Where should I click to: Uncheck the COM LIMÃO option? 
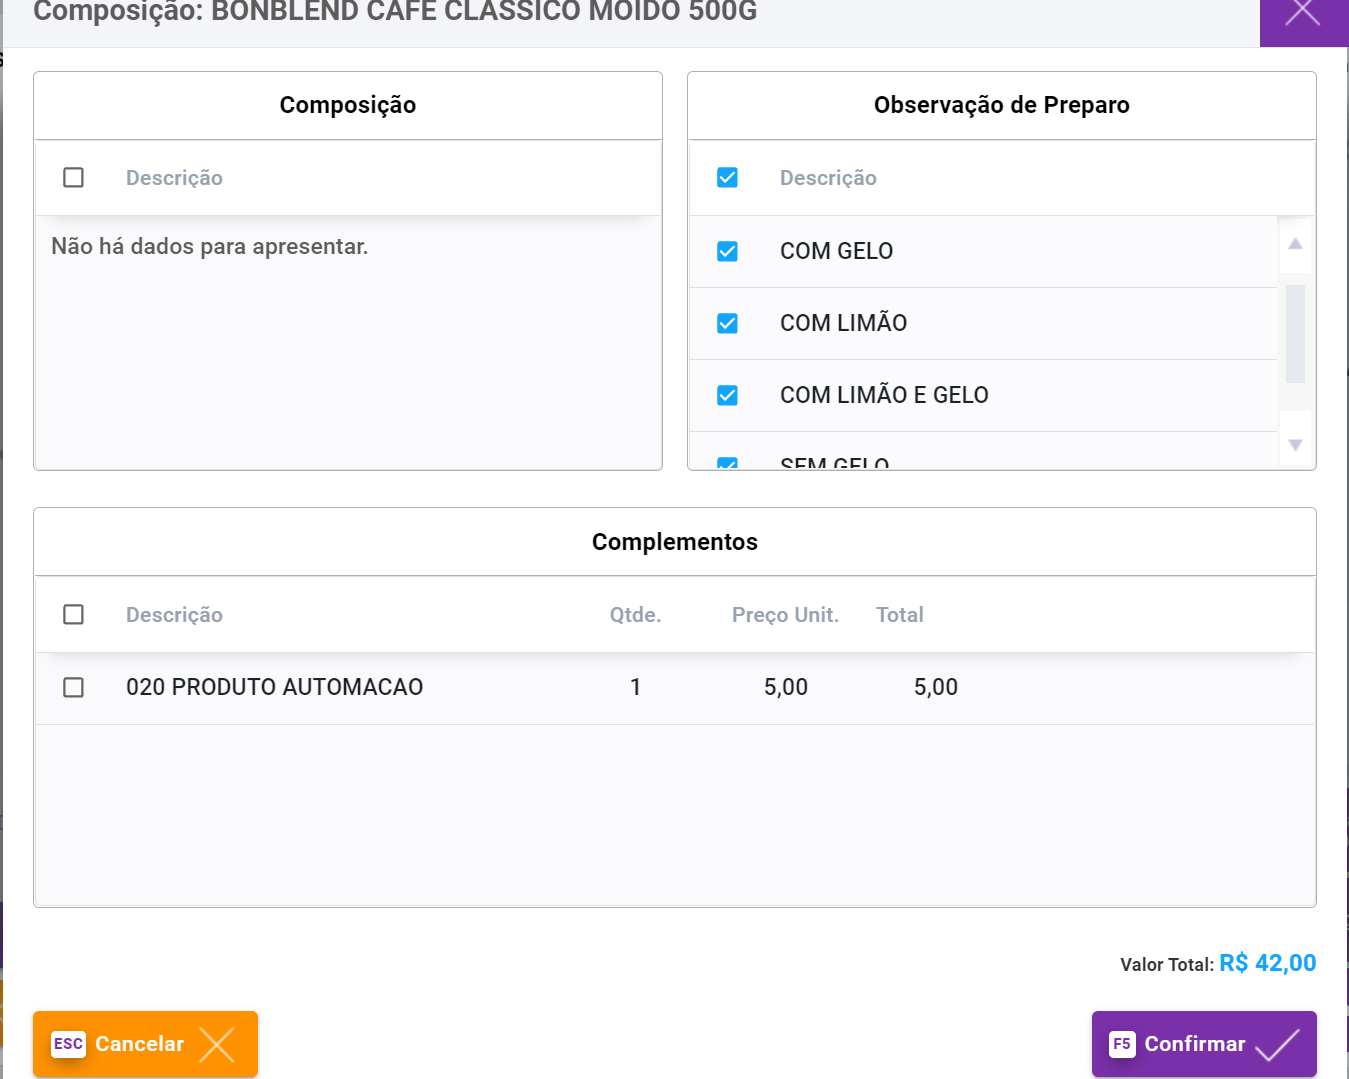(728, 323)
